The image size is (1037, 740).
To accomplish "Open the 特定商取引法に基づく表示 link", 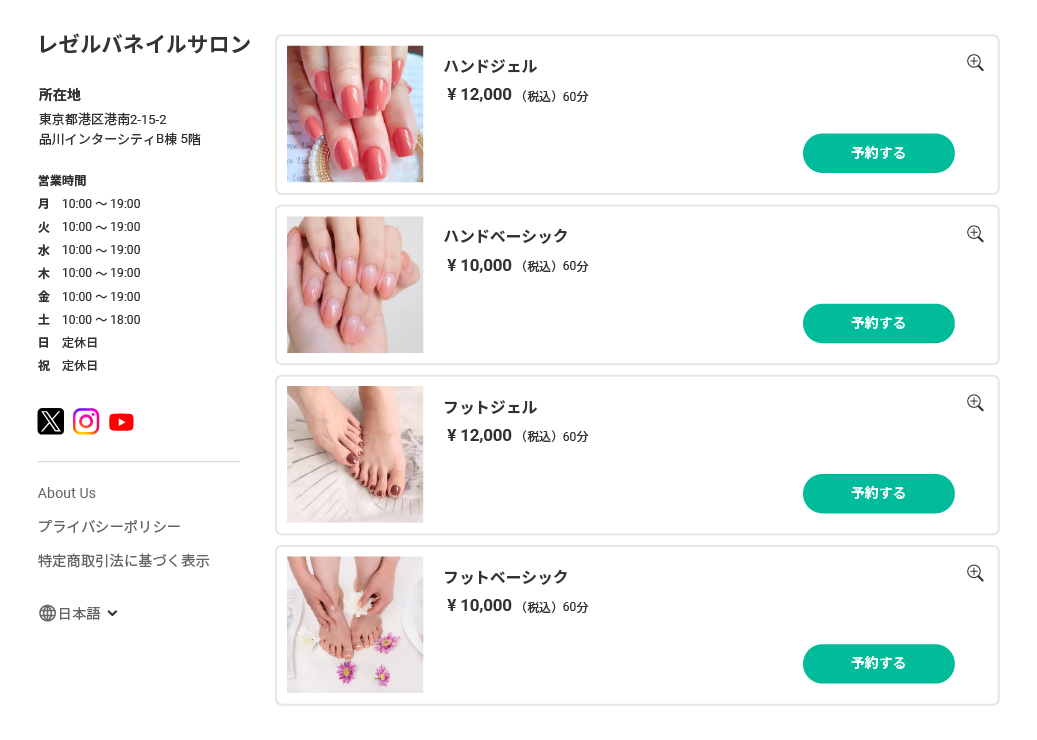I will point(123,561).
